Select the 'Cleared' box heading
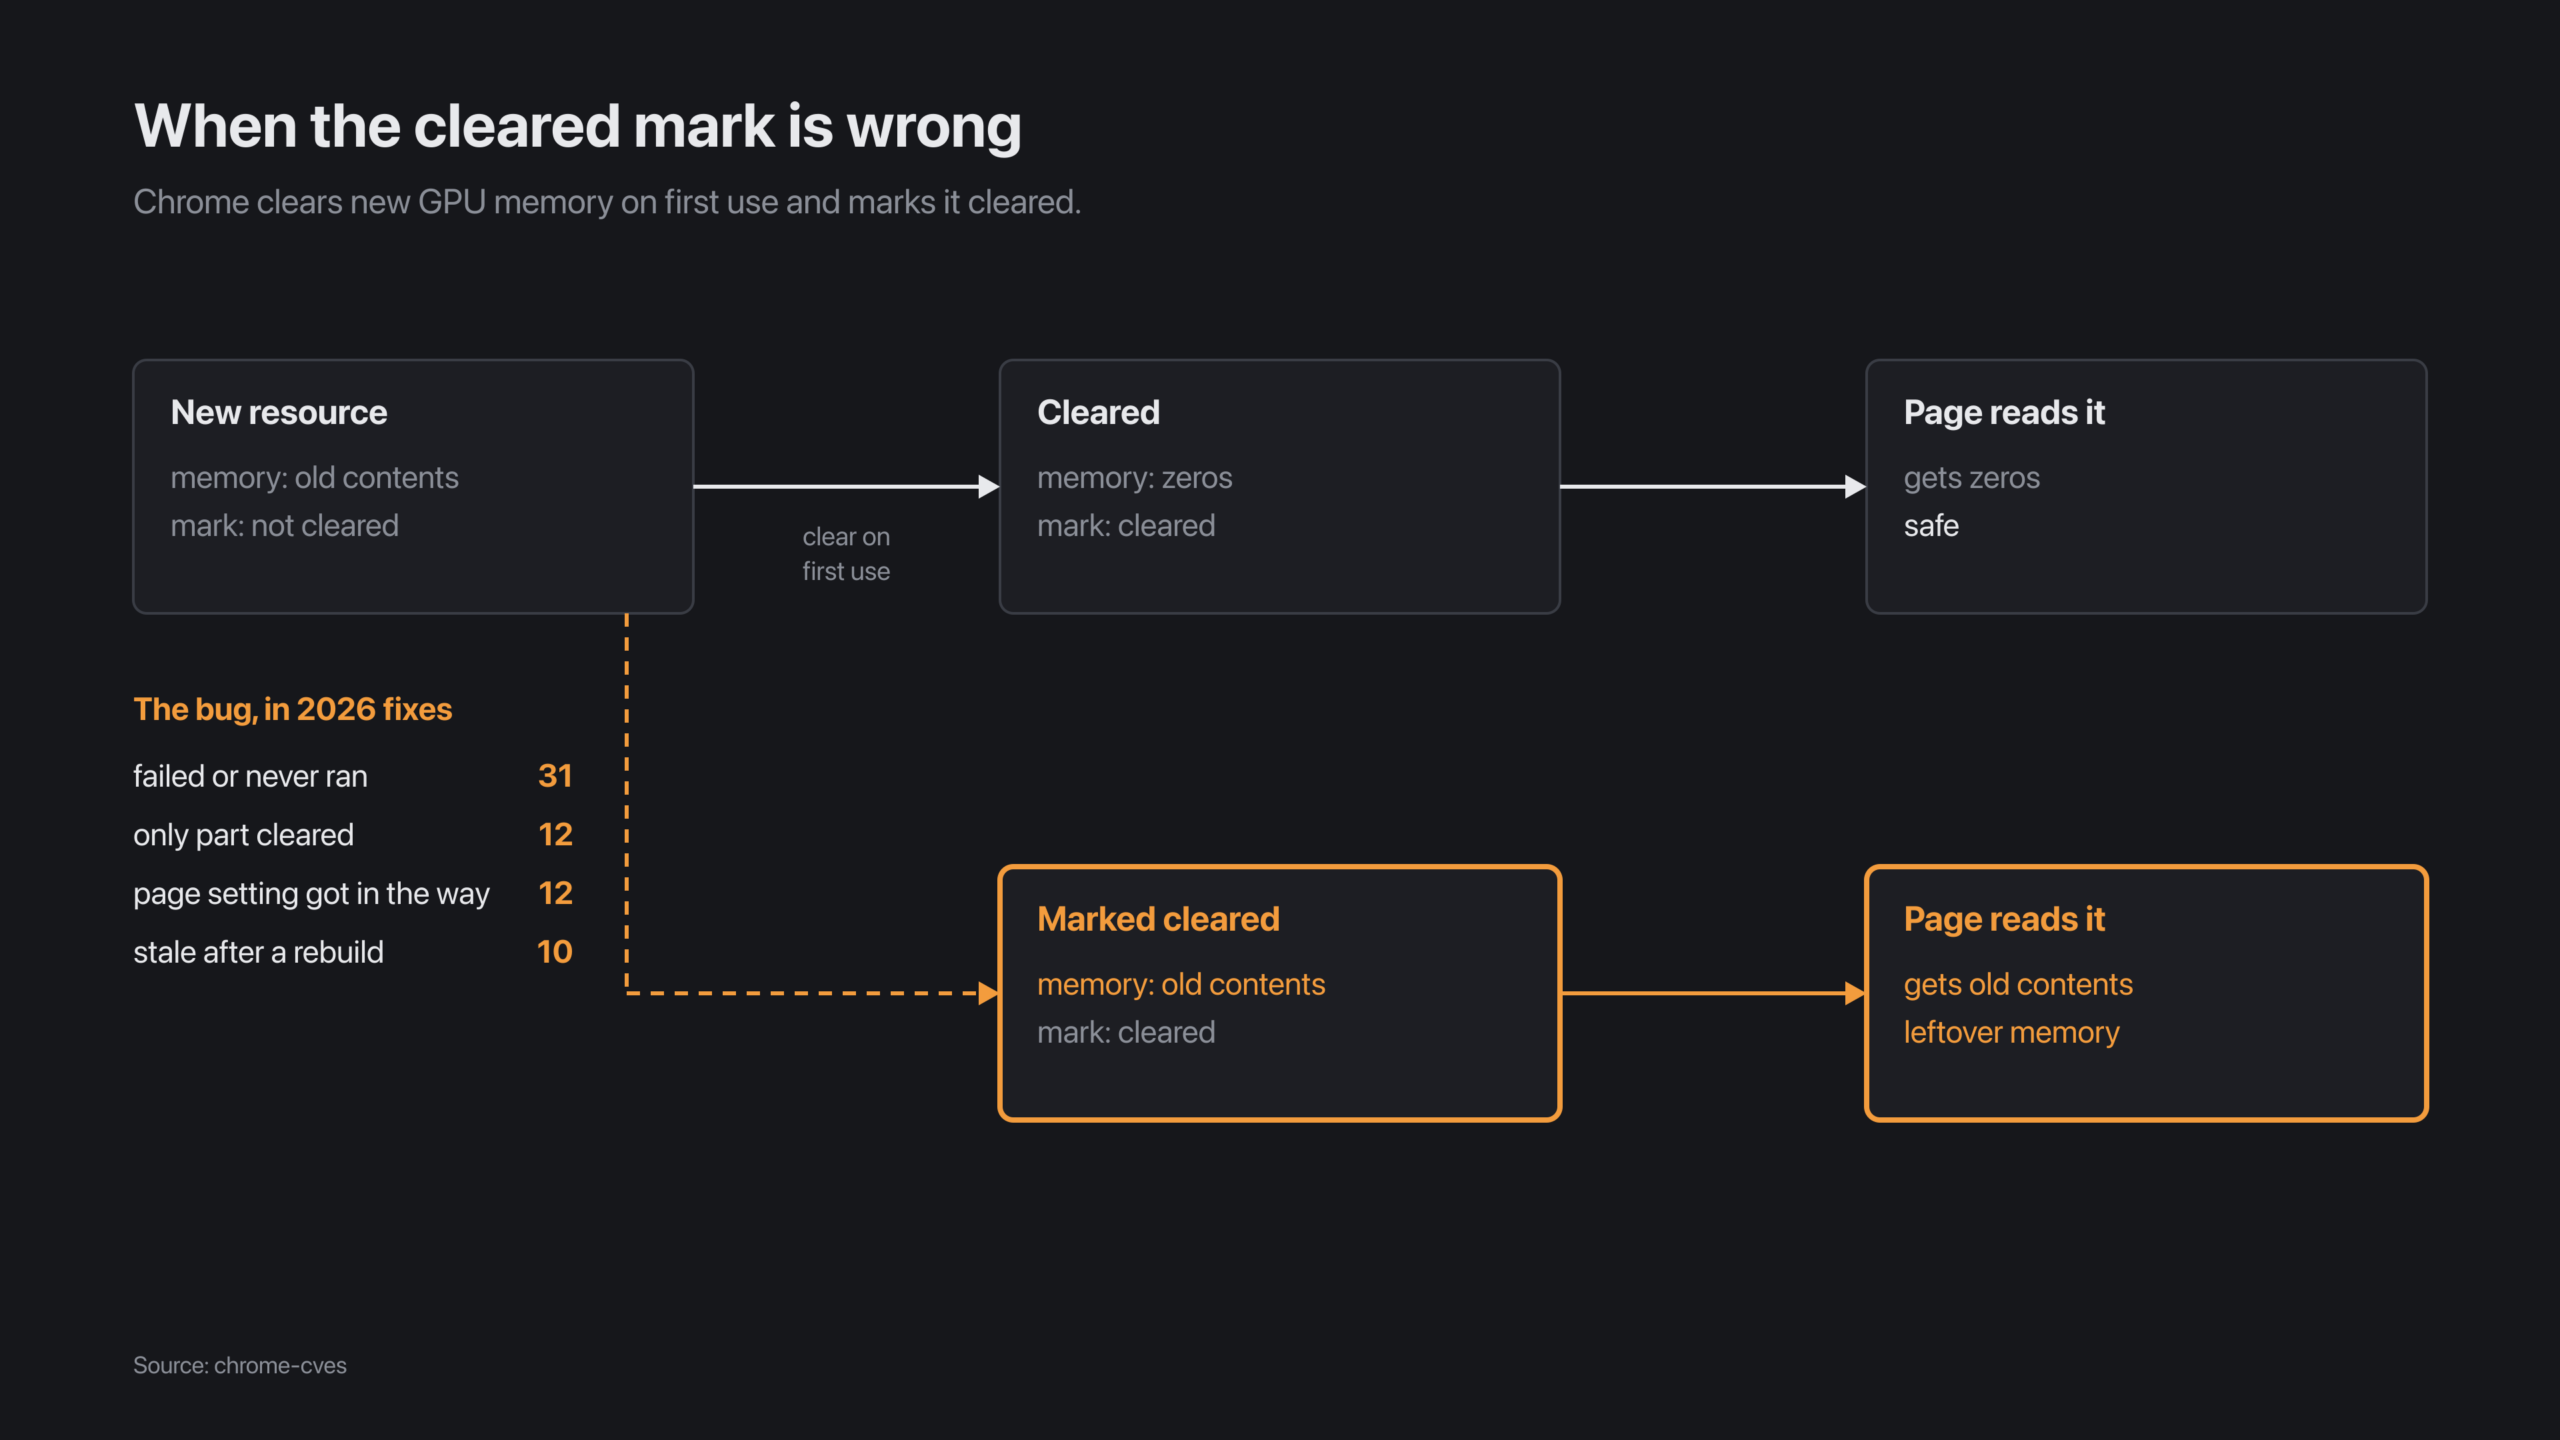Image resolution: width=2560 pixels, height=1440 pixels. 1098,412
